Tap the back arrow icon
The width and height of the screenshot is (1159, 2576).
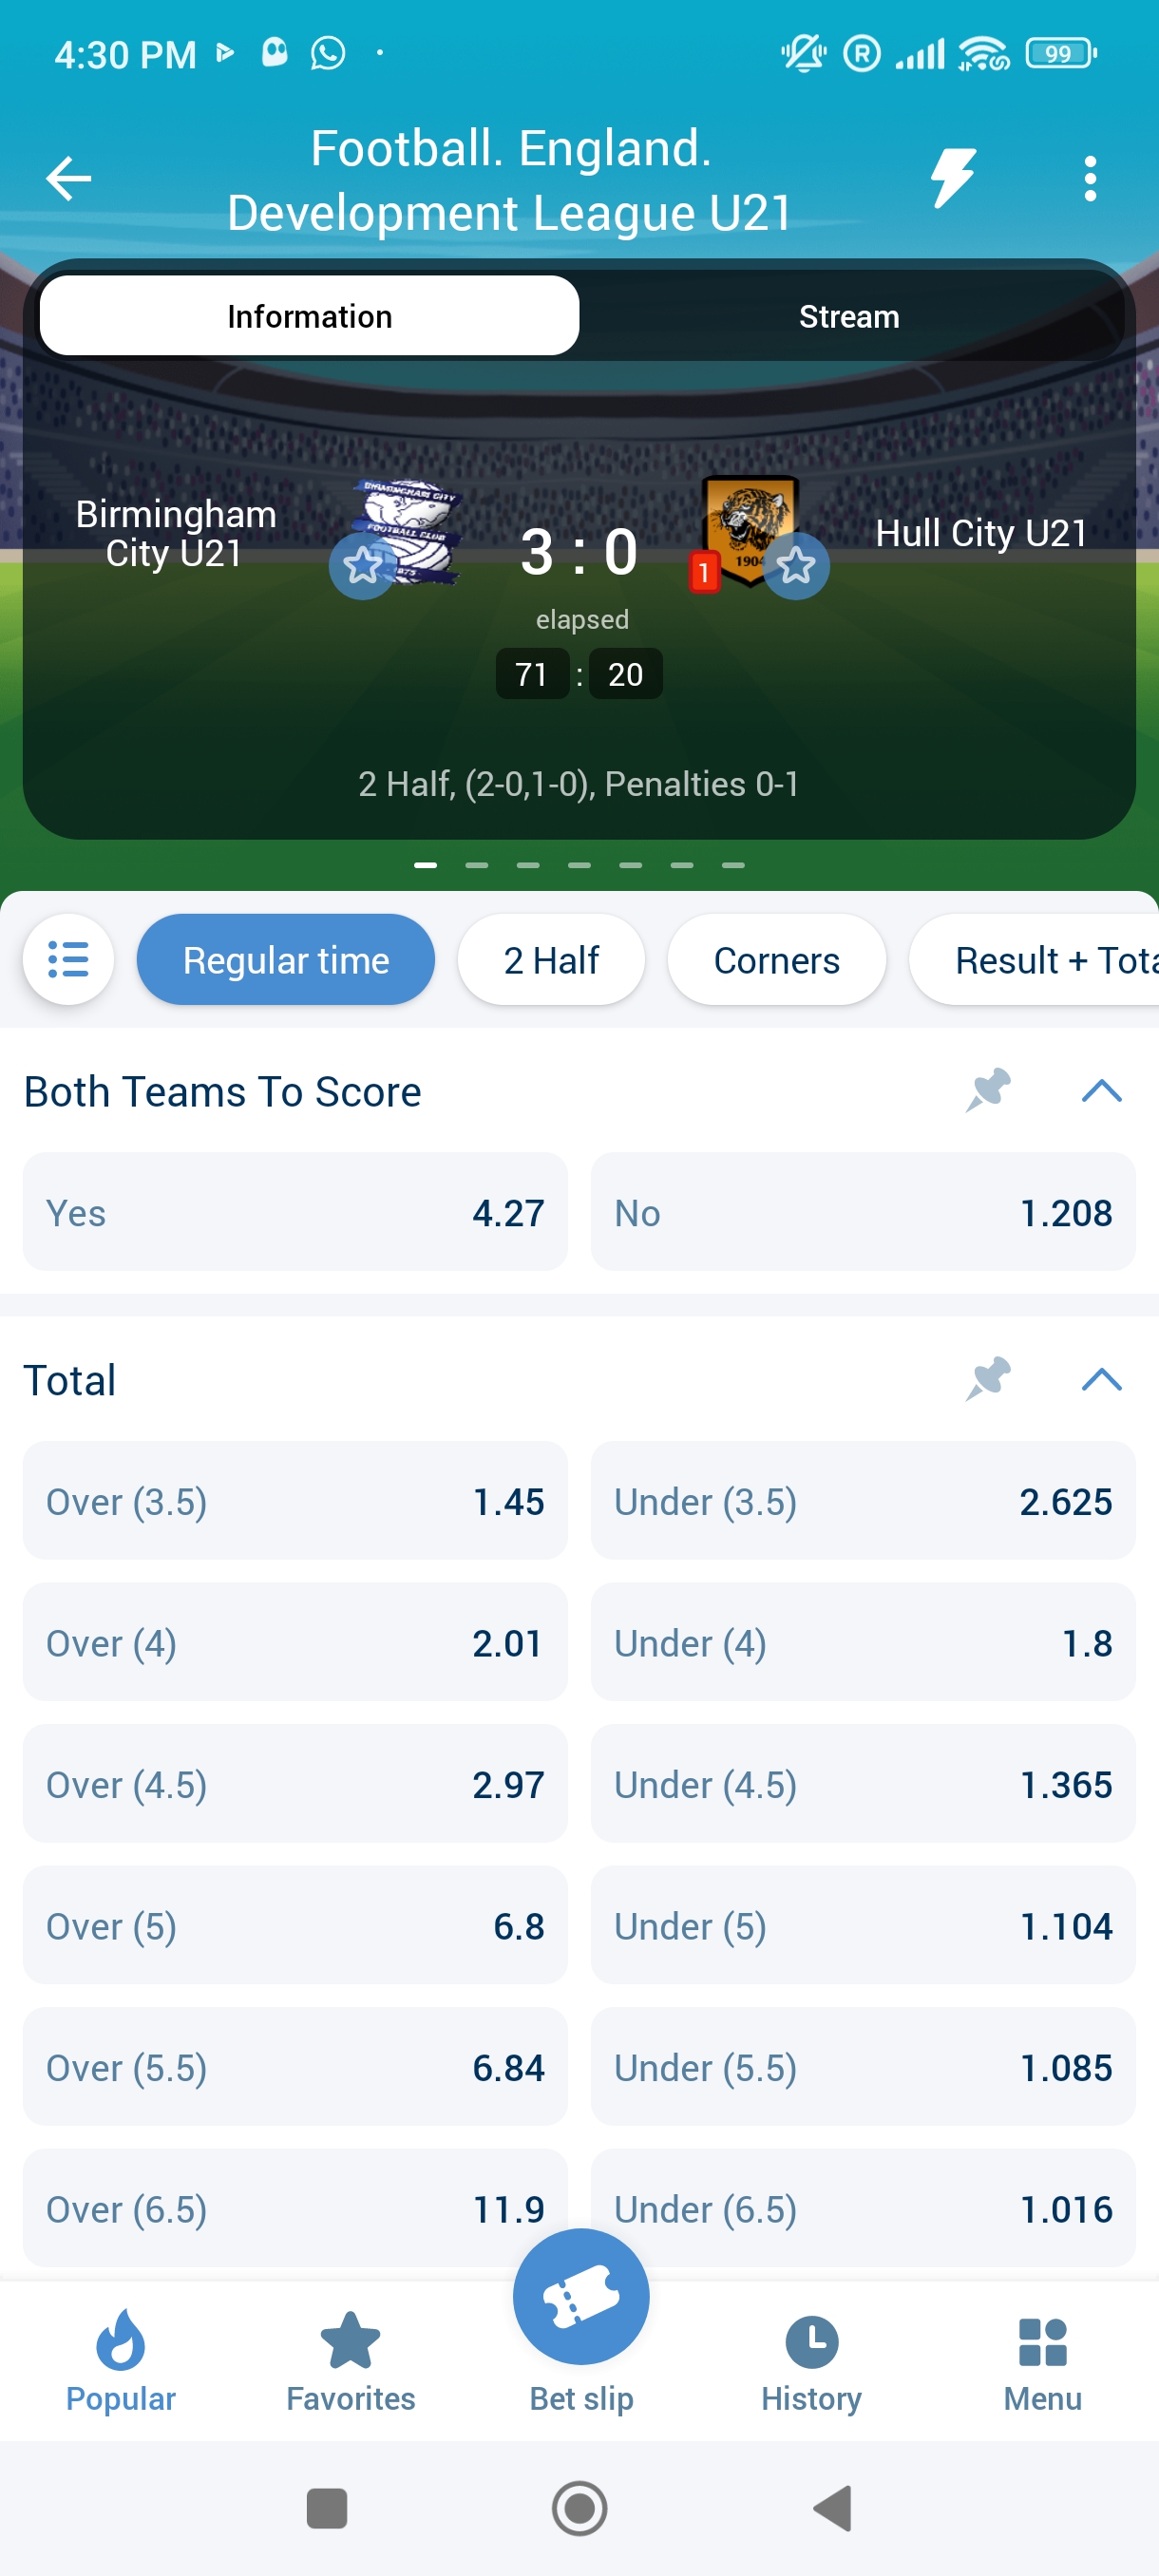pyautogui.click(x=68, y=179)
